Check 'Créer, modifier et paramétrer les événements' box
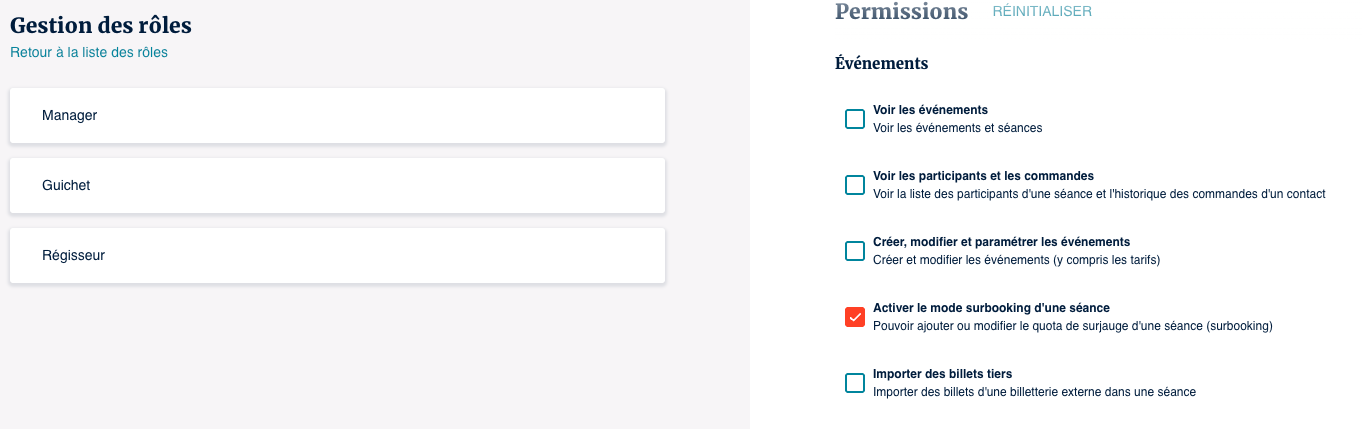The image size is (1363, 429). 855,251
